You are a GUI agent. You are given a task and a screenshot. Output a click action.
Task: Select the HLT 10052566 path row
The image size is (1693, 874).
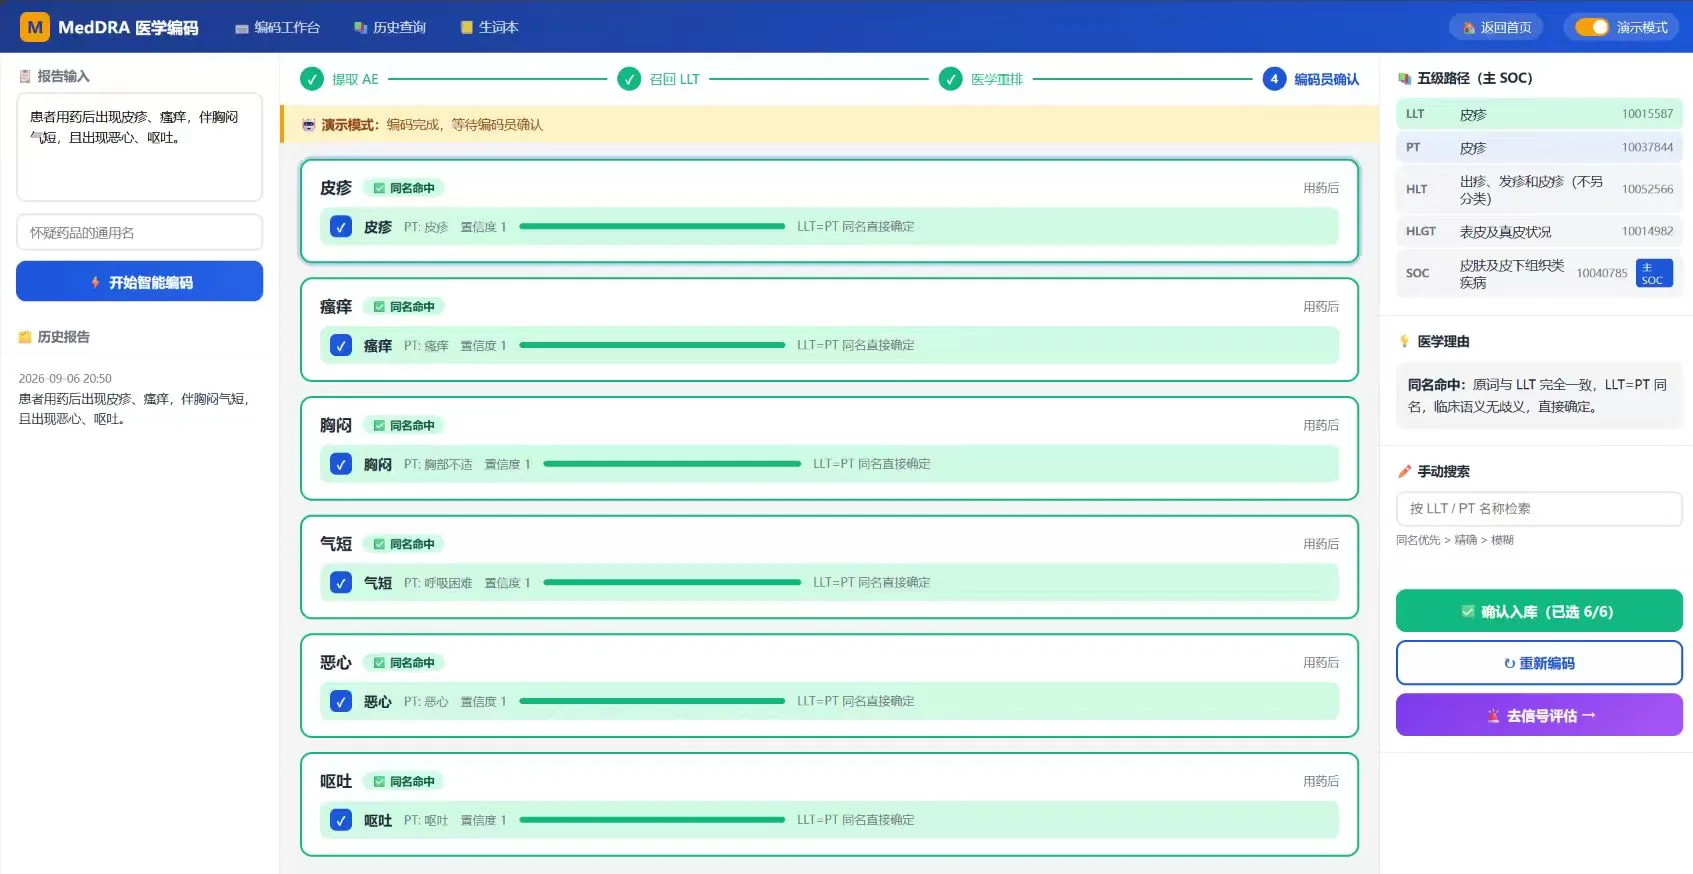coord(1539,189)
